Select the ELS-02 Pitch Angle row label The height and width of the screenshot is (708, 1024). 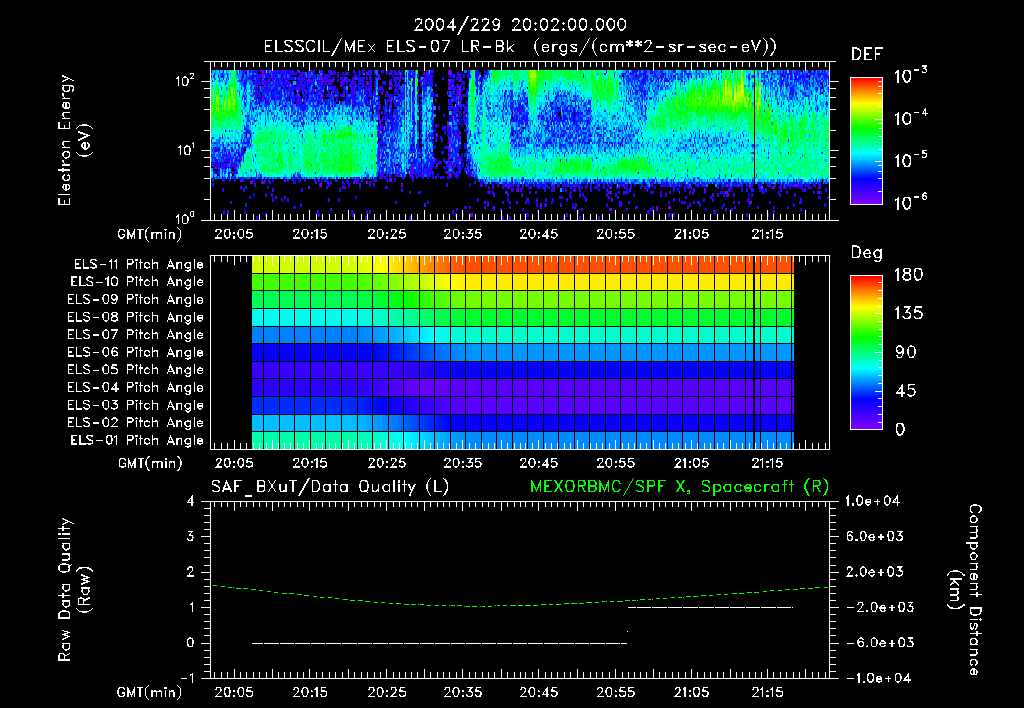pyautogui.click(x=136, y=423)
